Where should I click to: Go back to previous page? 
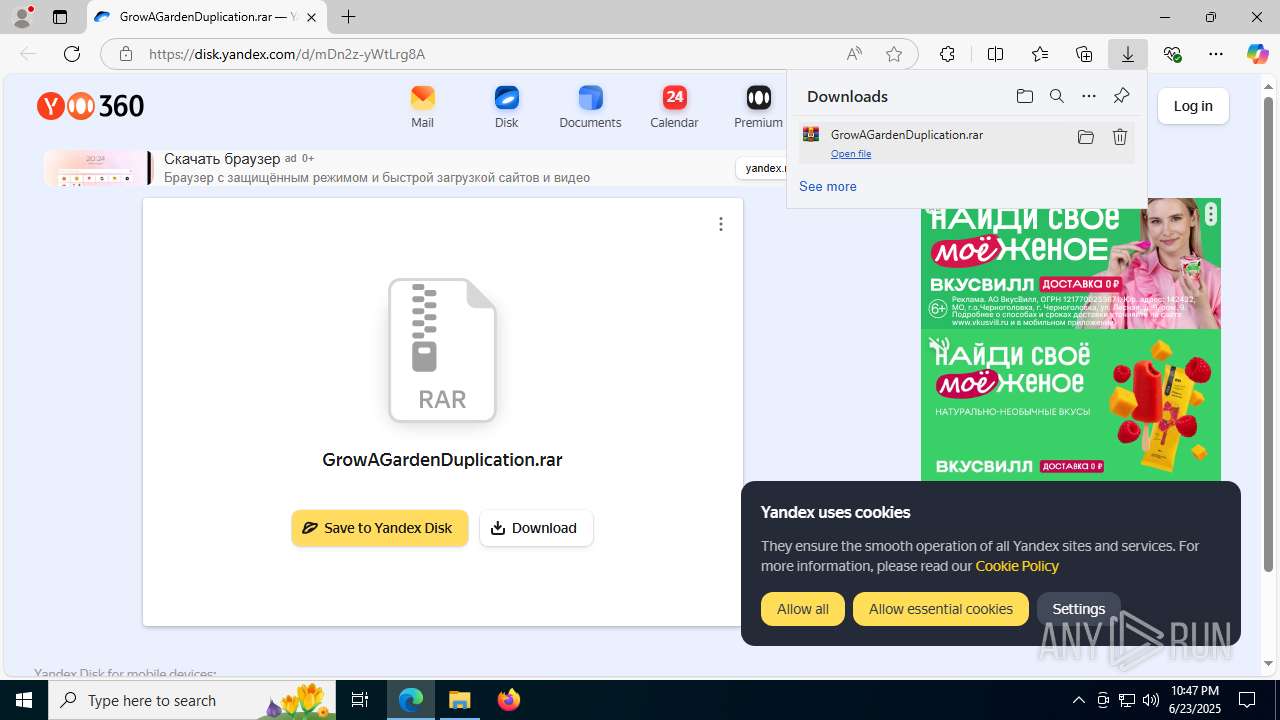(28, 54)
